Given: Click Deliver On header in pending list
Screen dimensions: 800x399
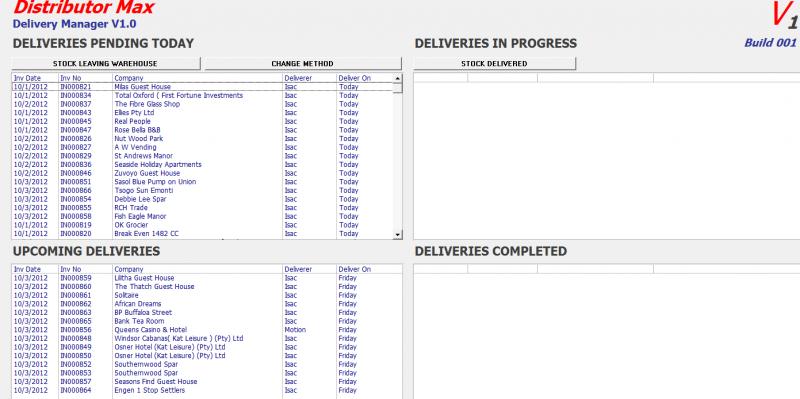Looking at the screenshot, I should [x=365, y=78].
